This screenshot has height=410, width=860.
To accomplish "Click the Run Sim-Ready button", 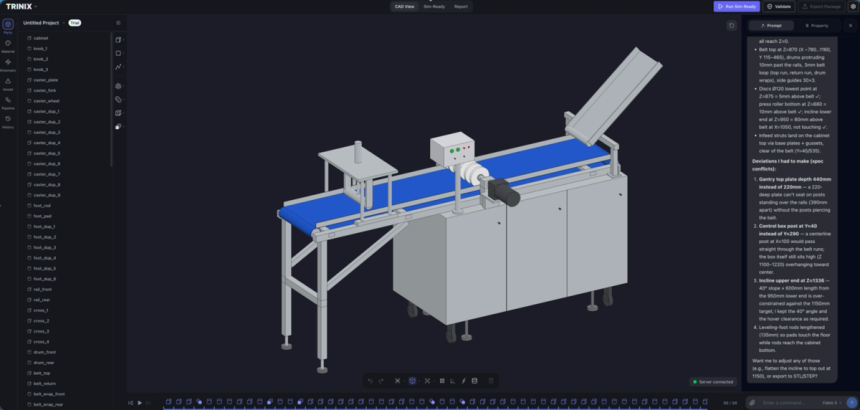I will 737,7.
